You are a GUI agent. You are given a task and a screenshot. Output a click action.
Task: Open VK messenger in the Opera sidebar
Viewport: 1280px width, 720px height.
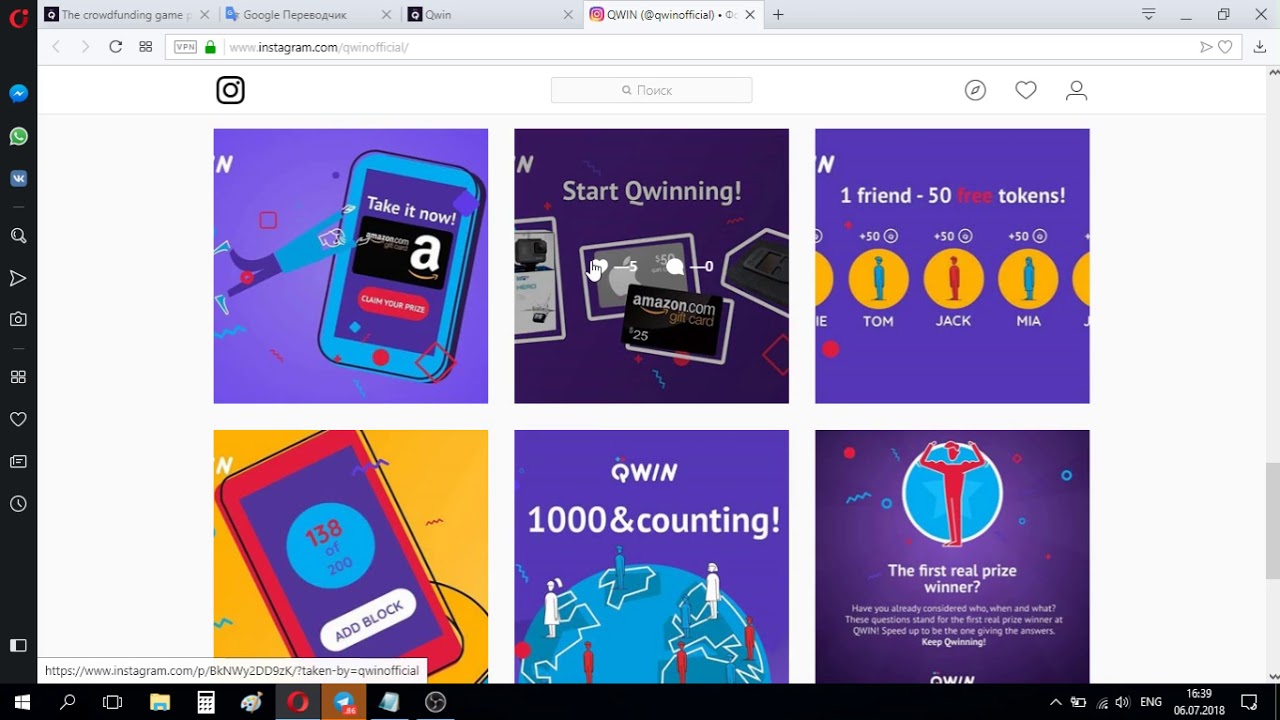[18, 178]
